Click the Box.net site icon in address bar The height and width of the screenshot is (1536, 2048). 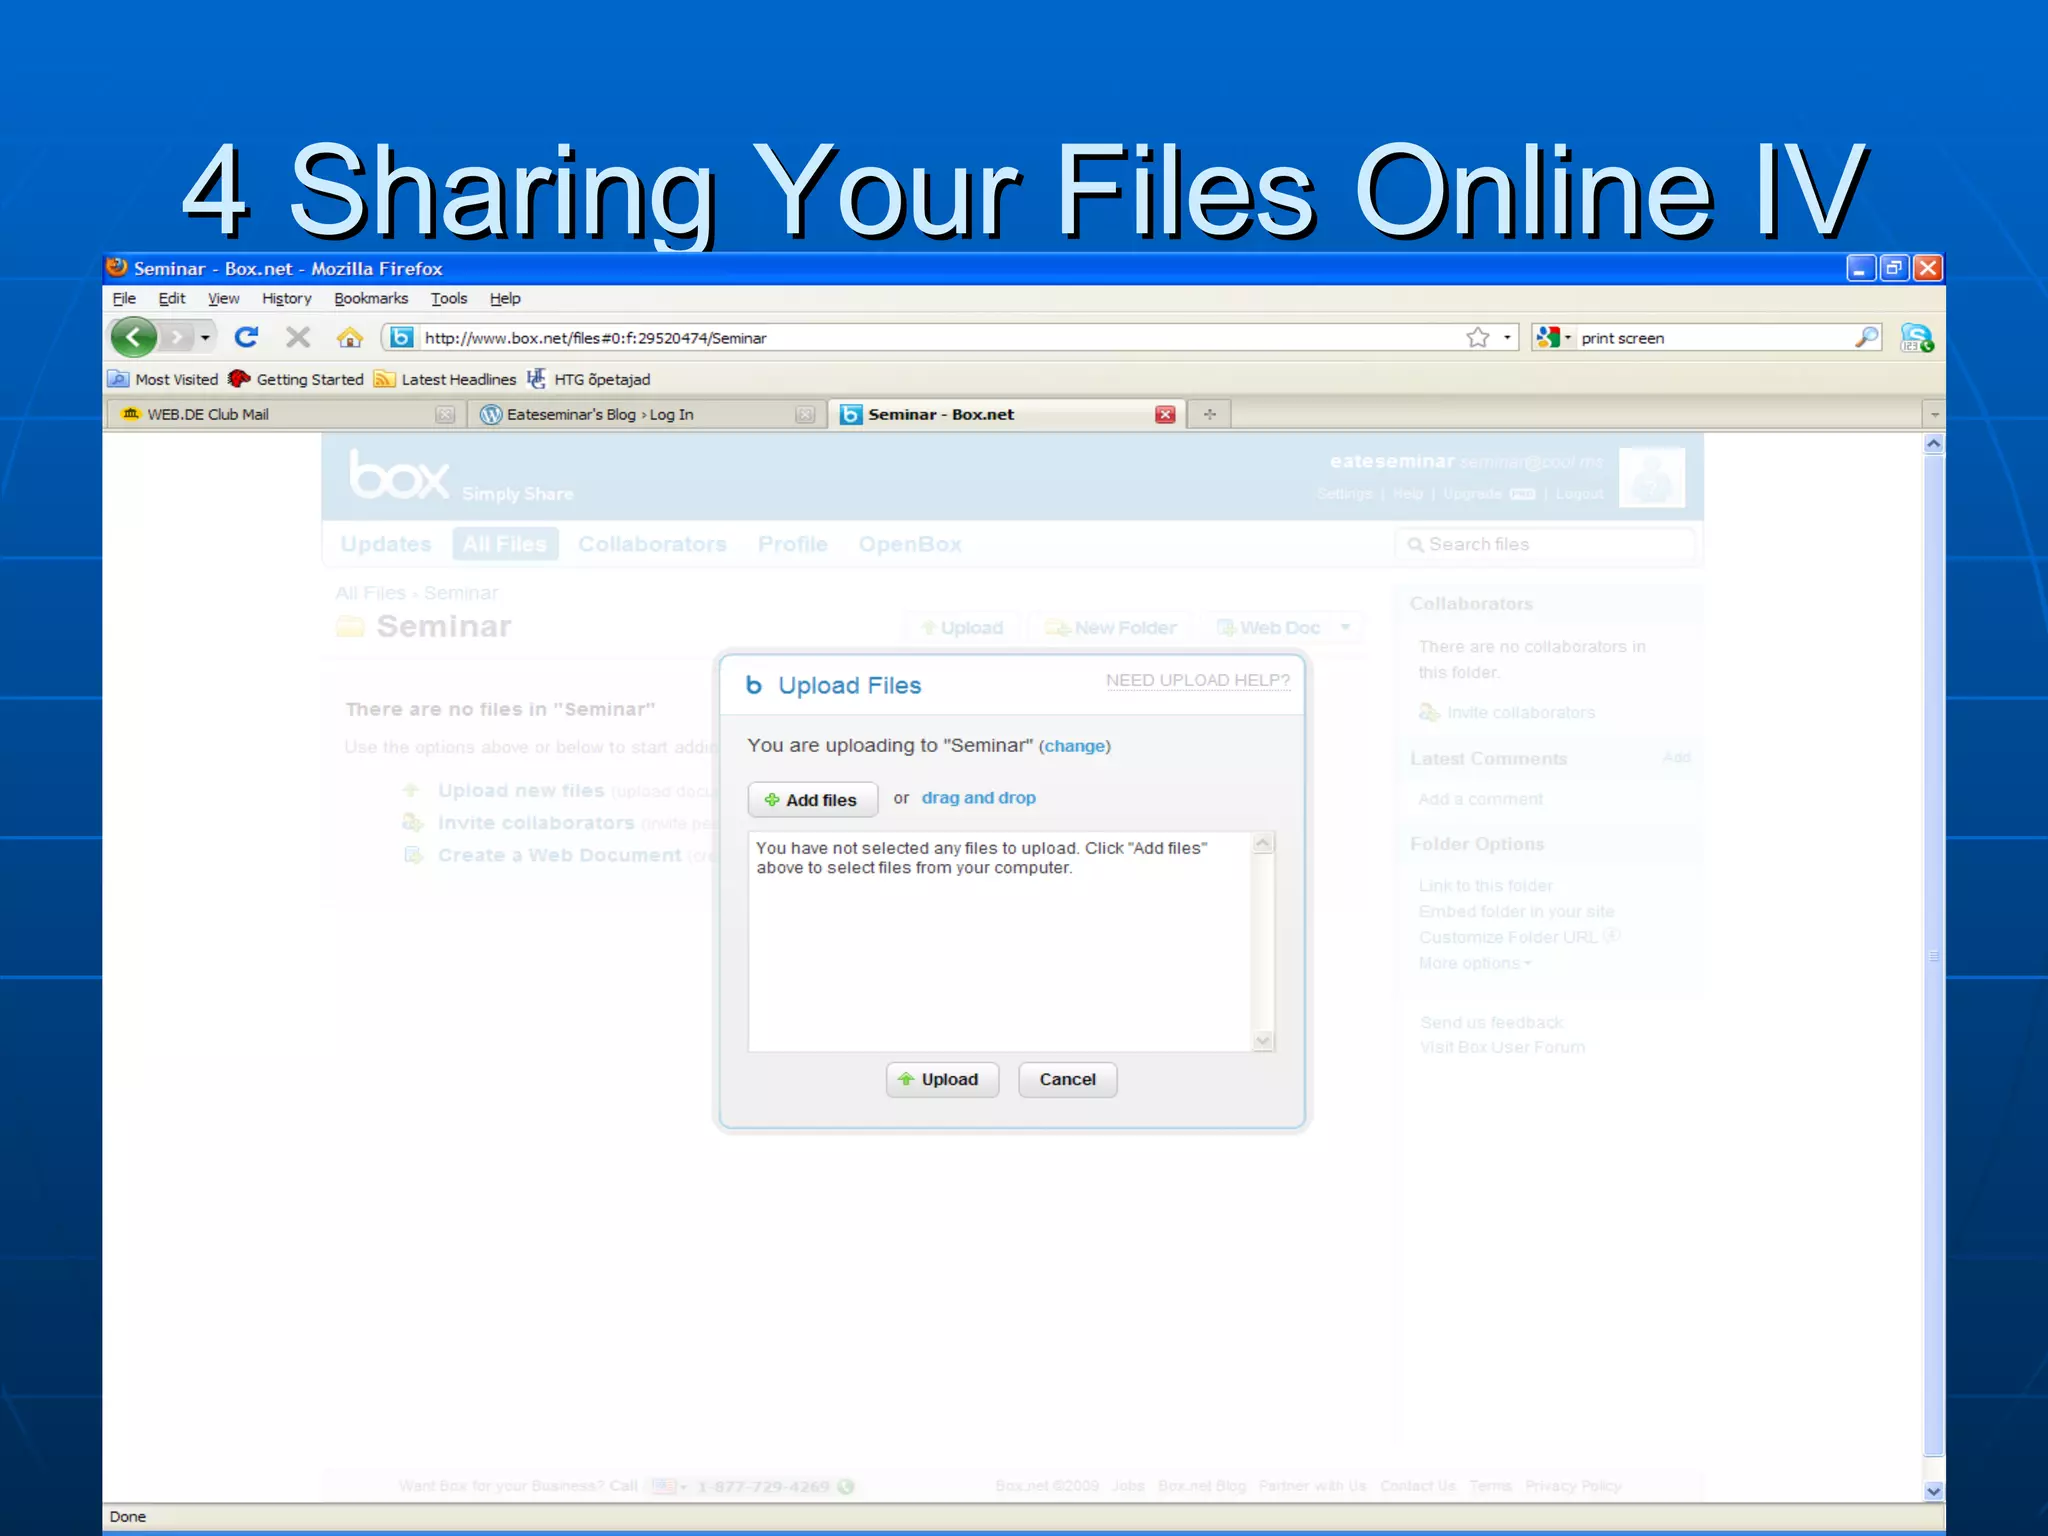coord(401,337)
